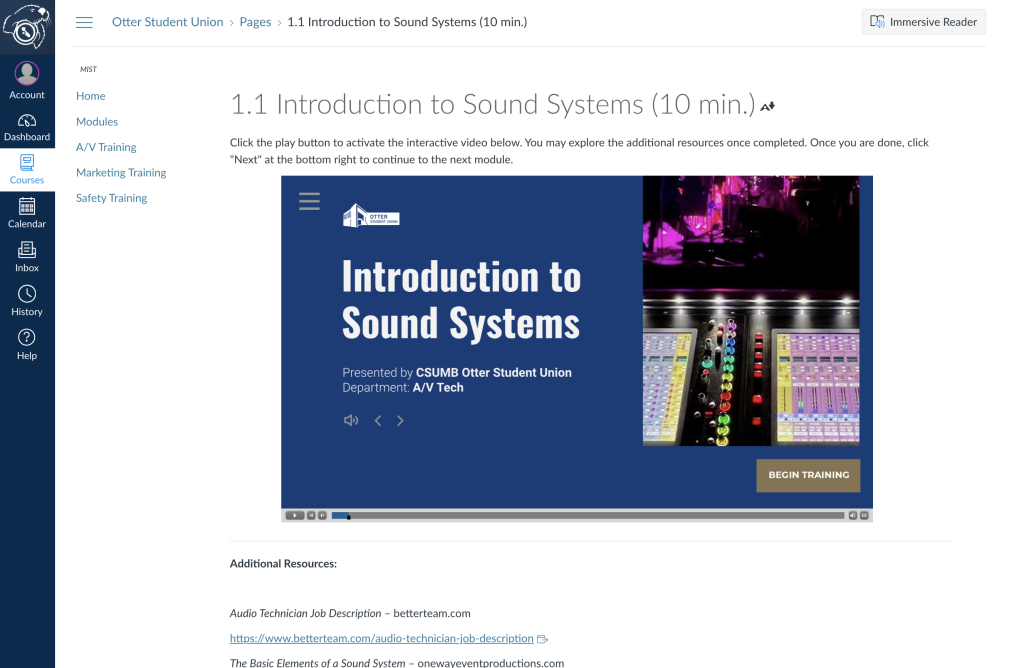Toggle the course navigation hamburger menu
1024x668 pixels.
click(84, 22)
